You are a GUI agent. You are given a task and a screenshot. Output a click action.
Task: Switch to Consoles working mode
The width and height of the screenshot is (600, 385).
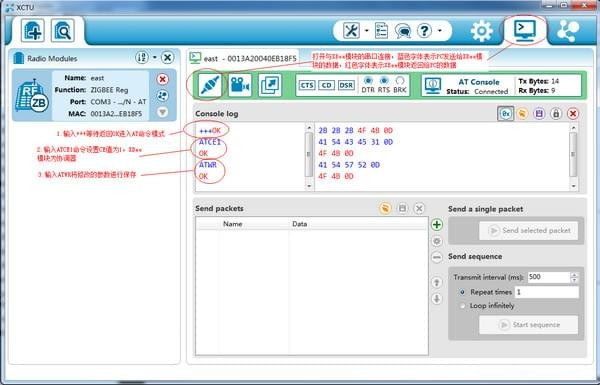(525, 30)
